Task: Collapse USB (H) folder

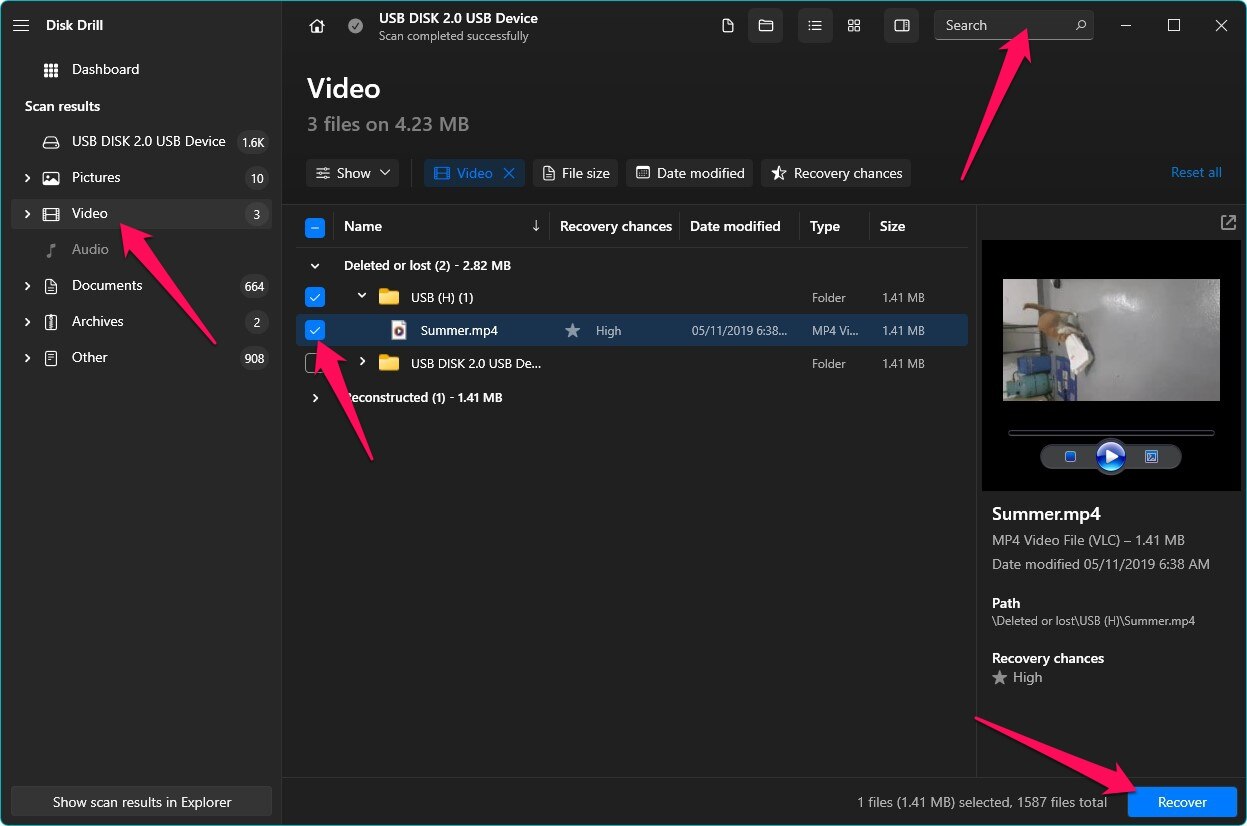Action: [363, 297]
